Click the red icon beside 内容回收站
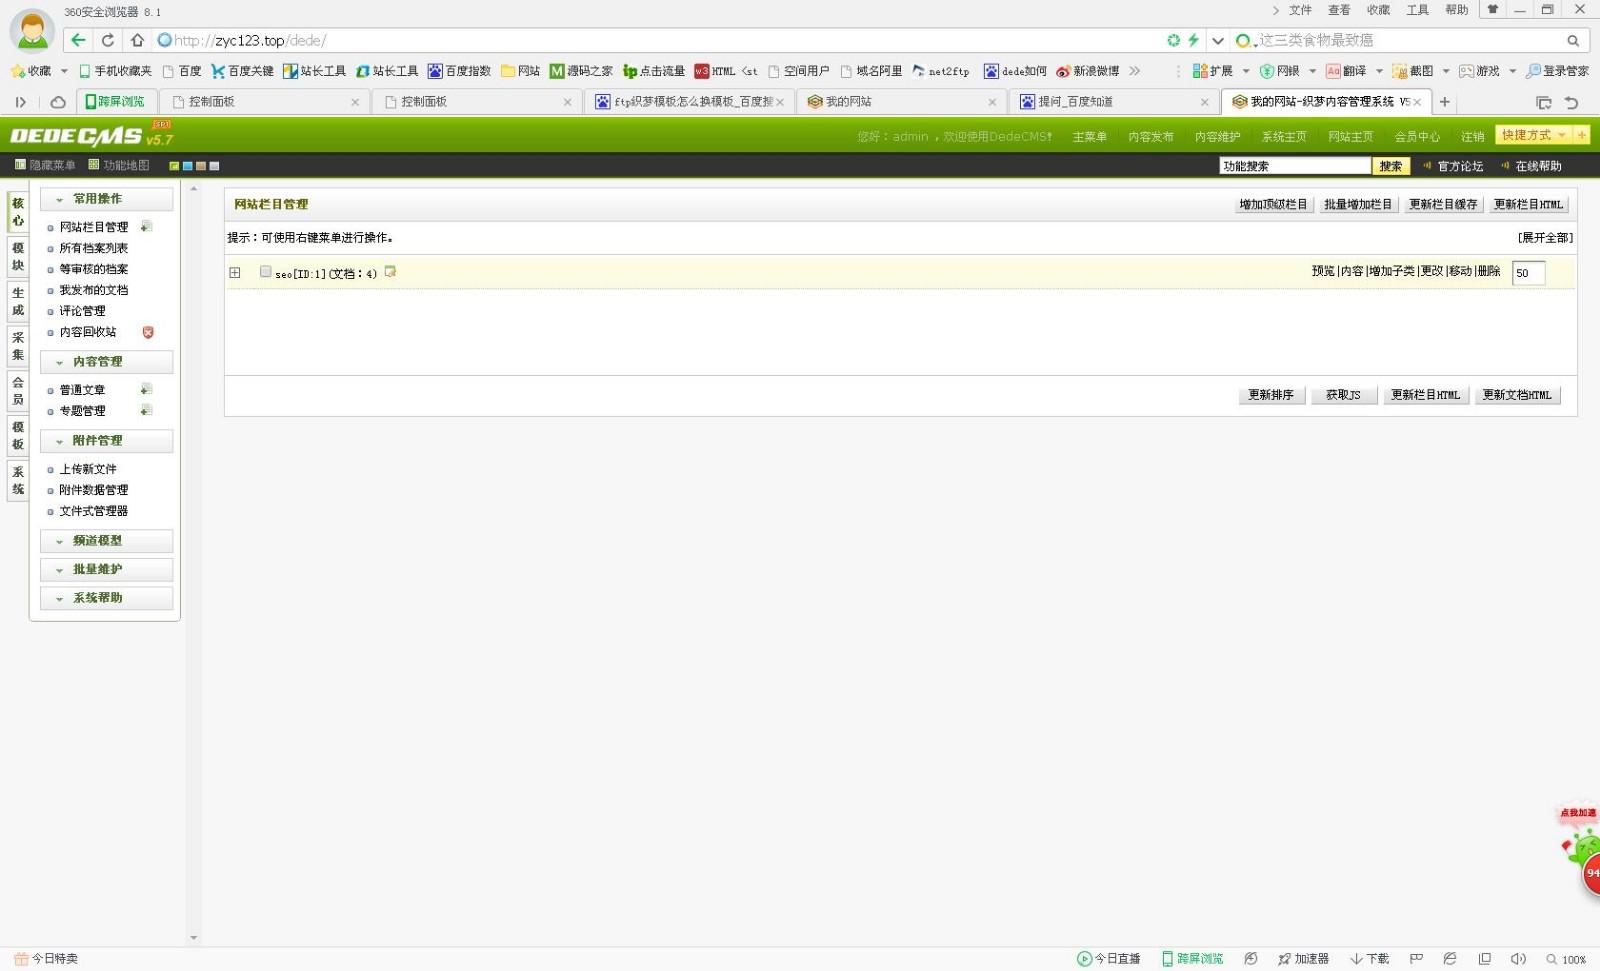Screen dimensions: 1600x971 (x=148, y=332)
